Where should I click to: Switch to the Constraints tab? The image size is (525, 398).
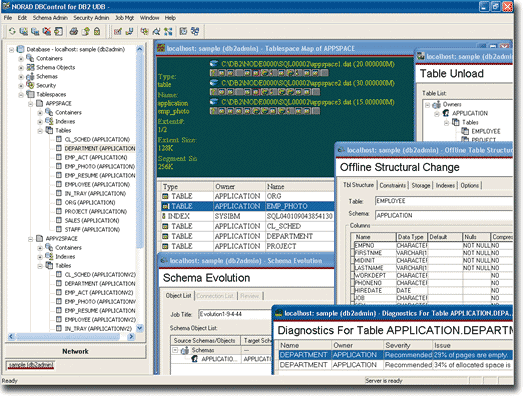click(393, 185)
